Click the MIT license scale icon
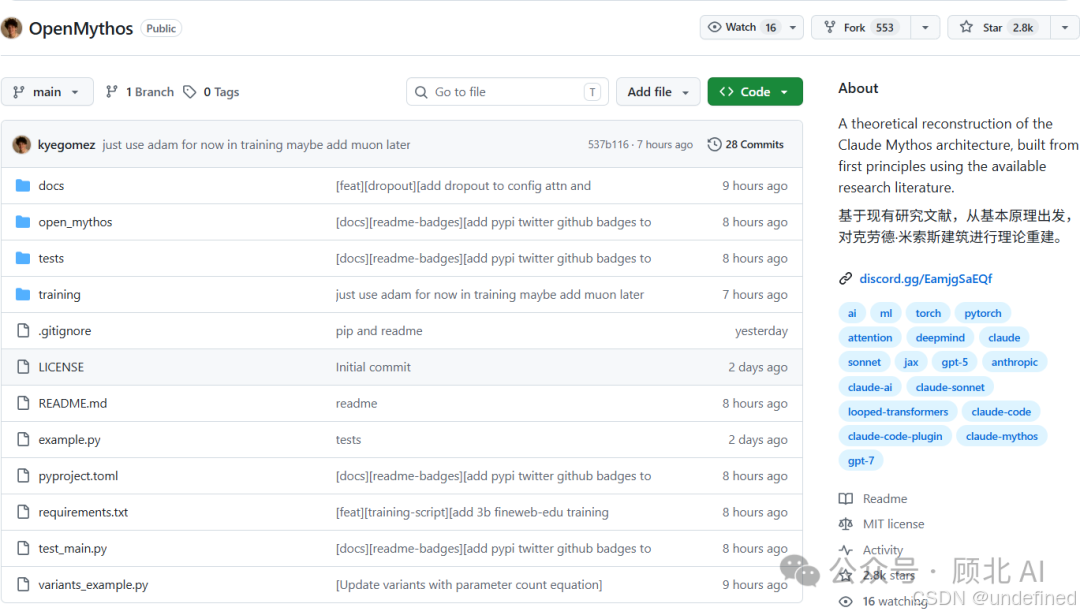Image resolution: width=1080 pixels, height=615 pixels. tap(846, 524)
